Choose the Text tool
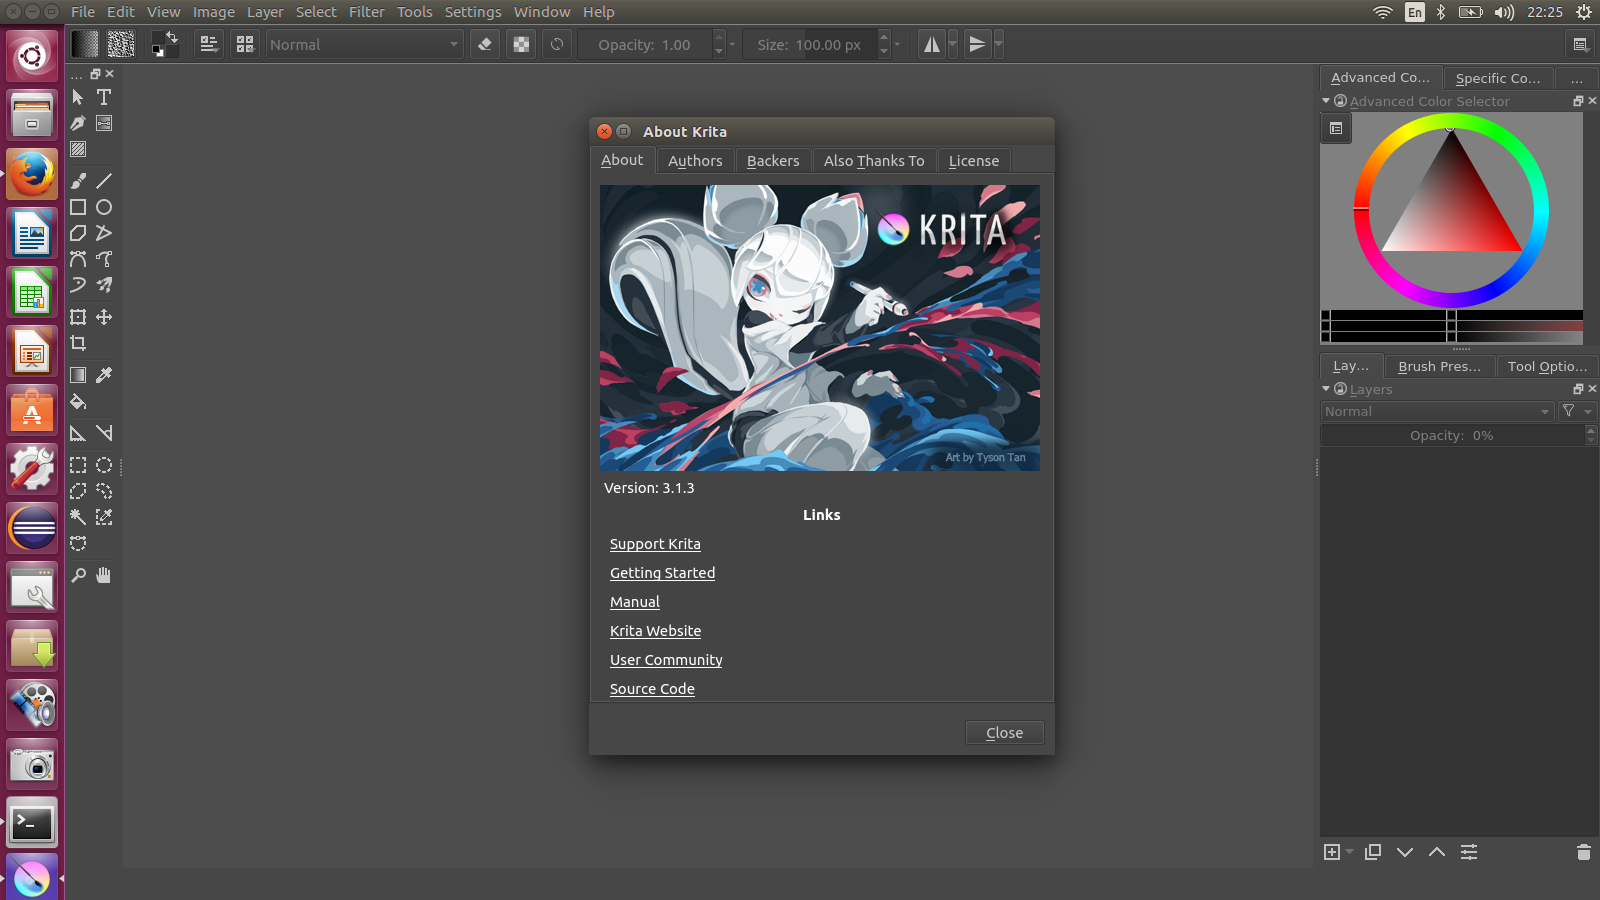Viewport: 1600px width, 900px height. [104, 97]
